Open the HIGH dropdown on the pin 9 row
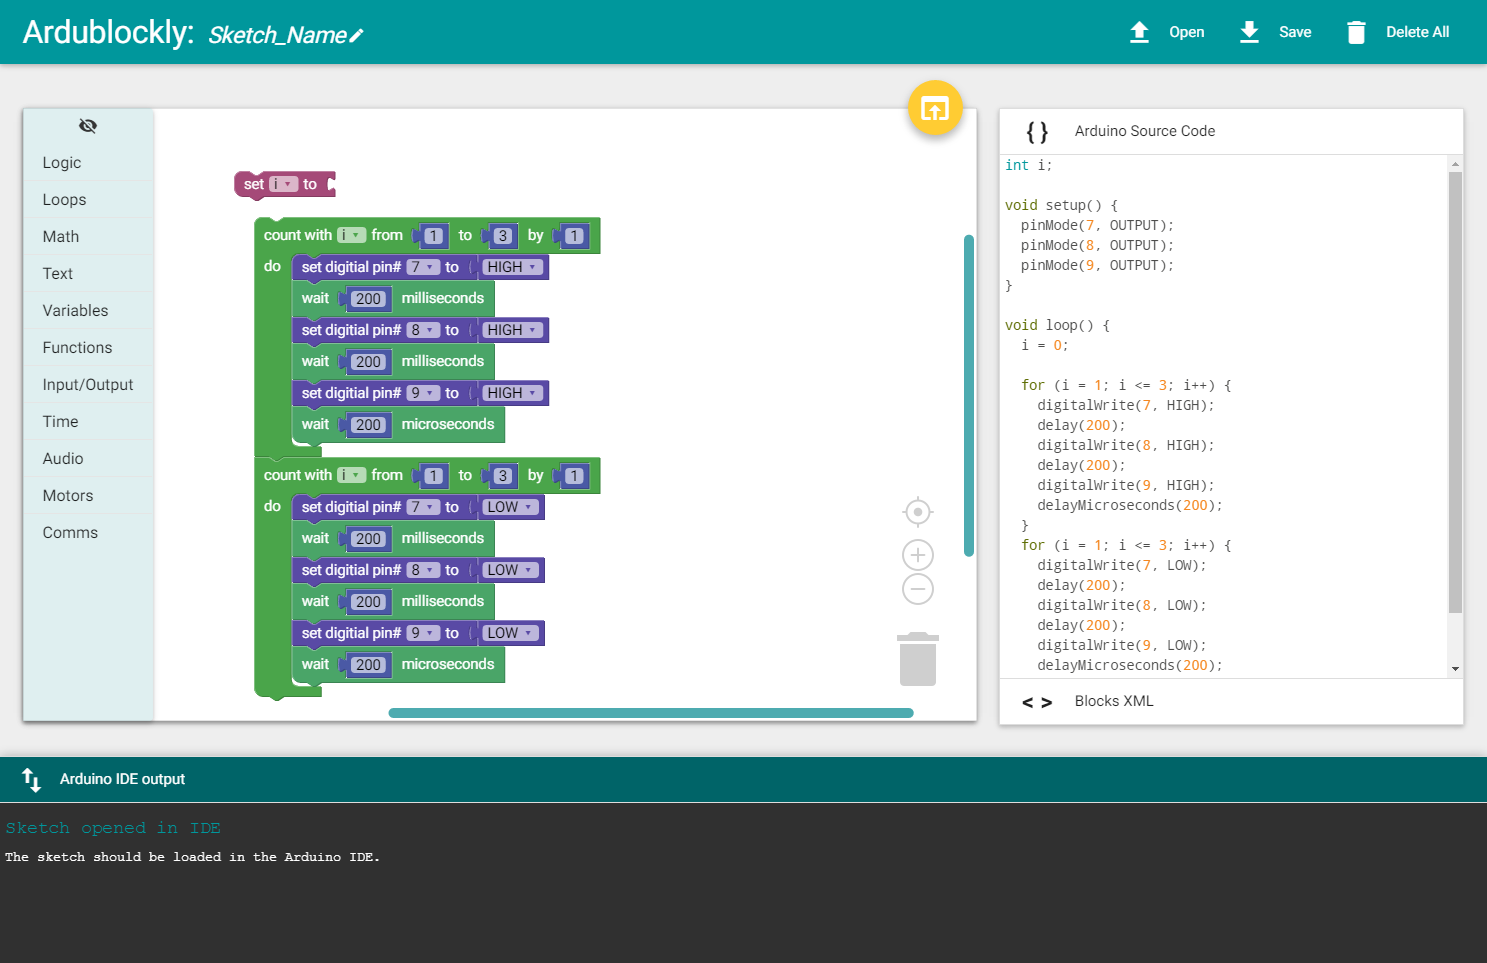Screen dimensions: 1487x963 (512, 393)
